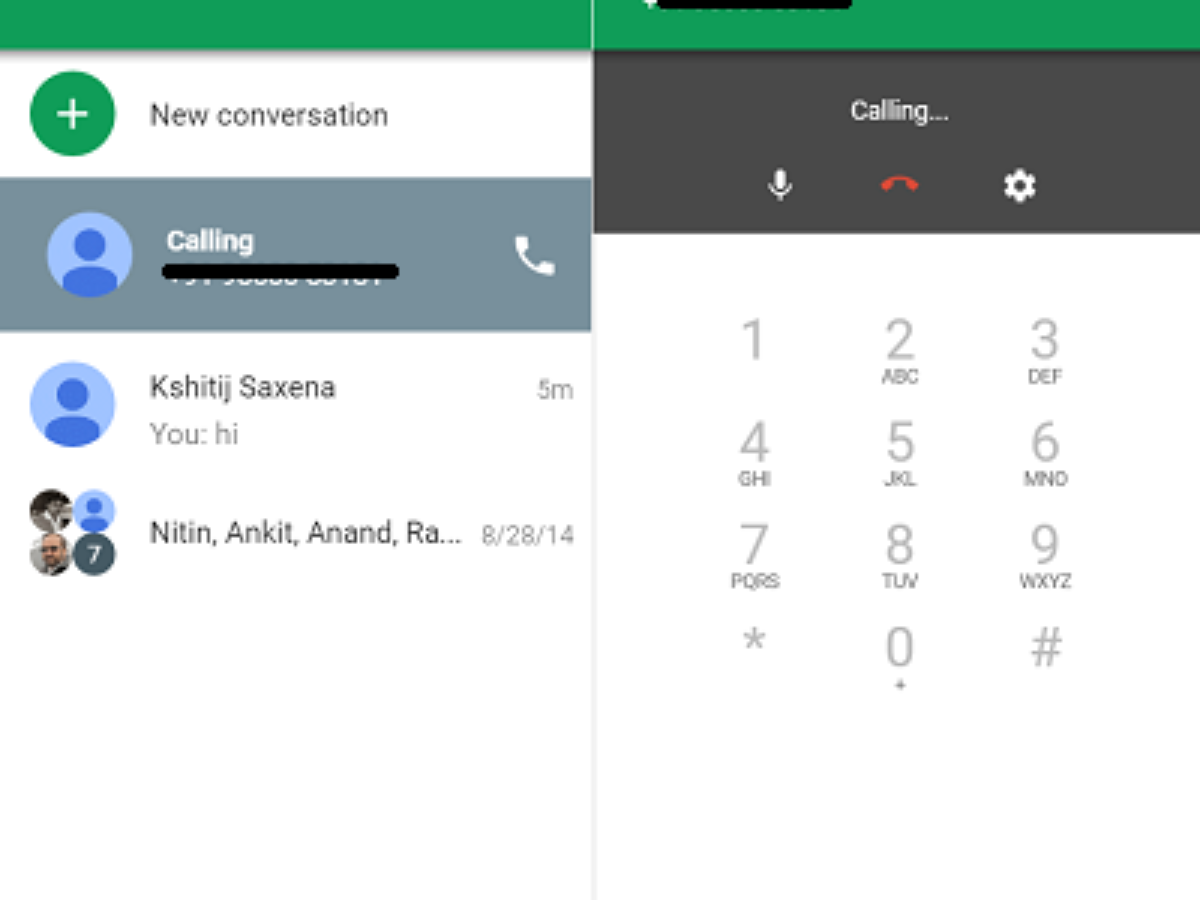Select the New conversation label
The width and height of the screenshot is (1200, 900).
click(x=269, y=115)
